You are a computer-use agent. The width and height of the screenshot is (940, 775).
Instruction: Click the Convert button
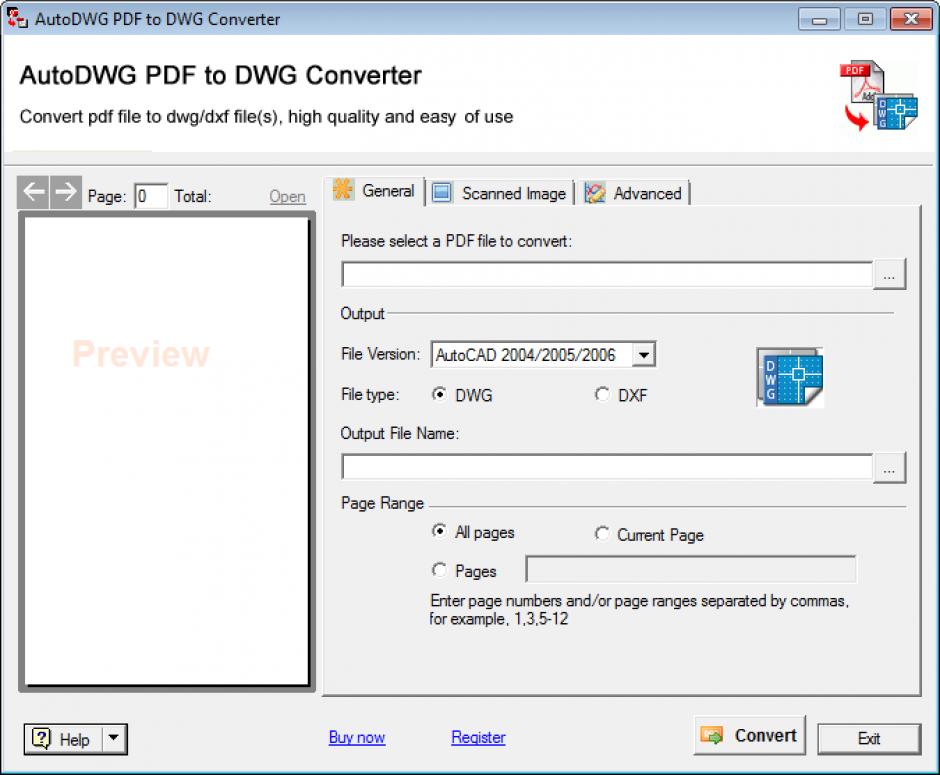coord(749,735)
